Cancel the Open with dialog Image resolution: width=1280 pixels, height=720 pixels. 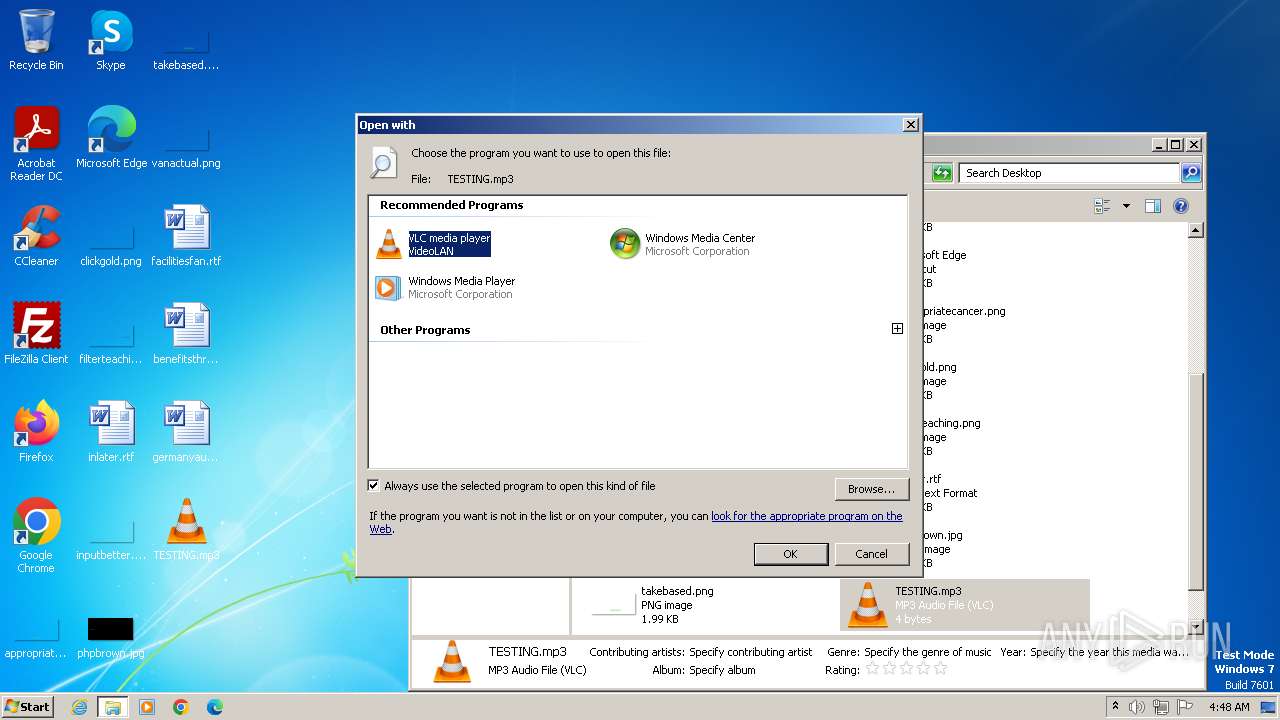(x=871, y=554)
